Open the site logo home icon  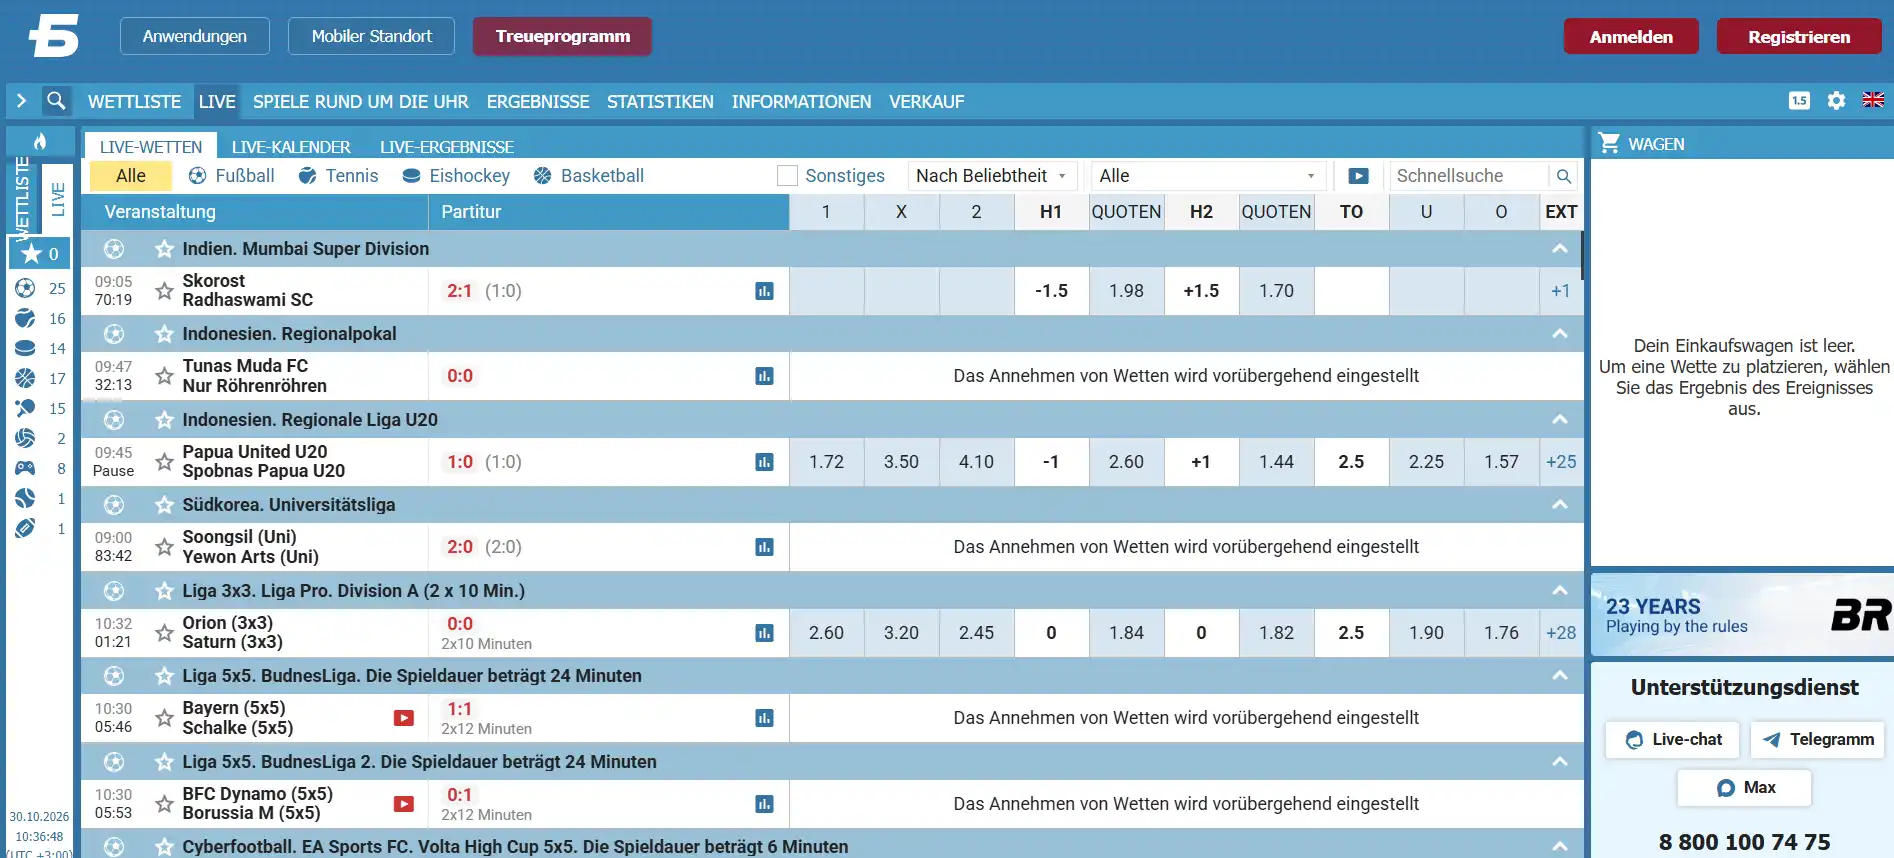[x=54, y=37]
